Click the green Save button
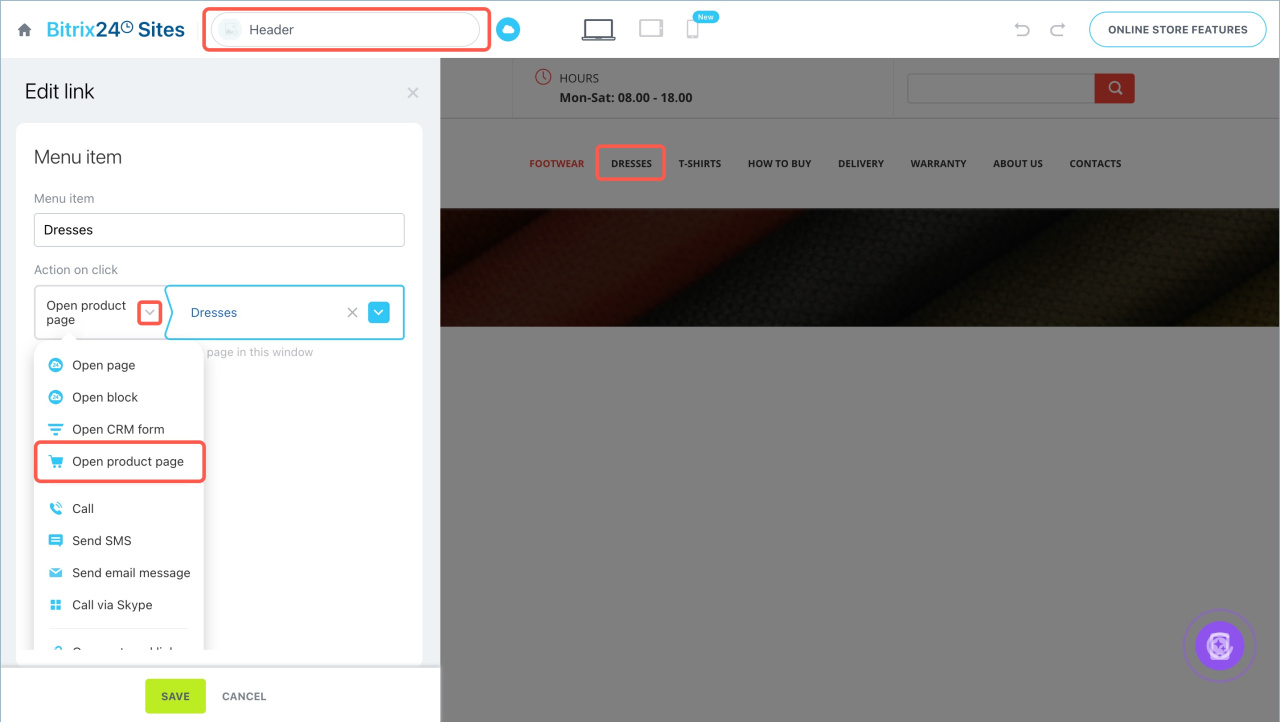Screen dimensions: 1280x722 [175, 696]
